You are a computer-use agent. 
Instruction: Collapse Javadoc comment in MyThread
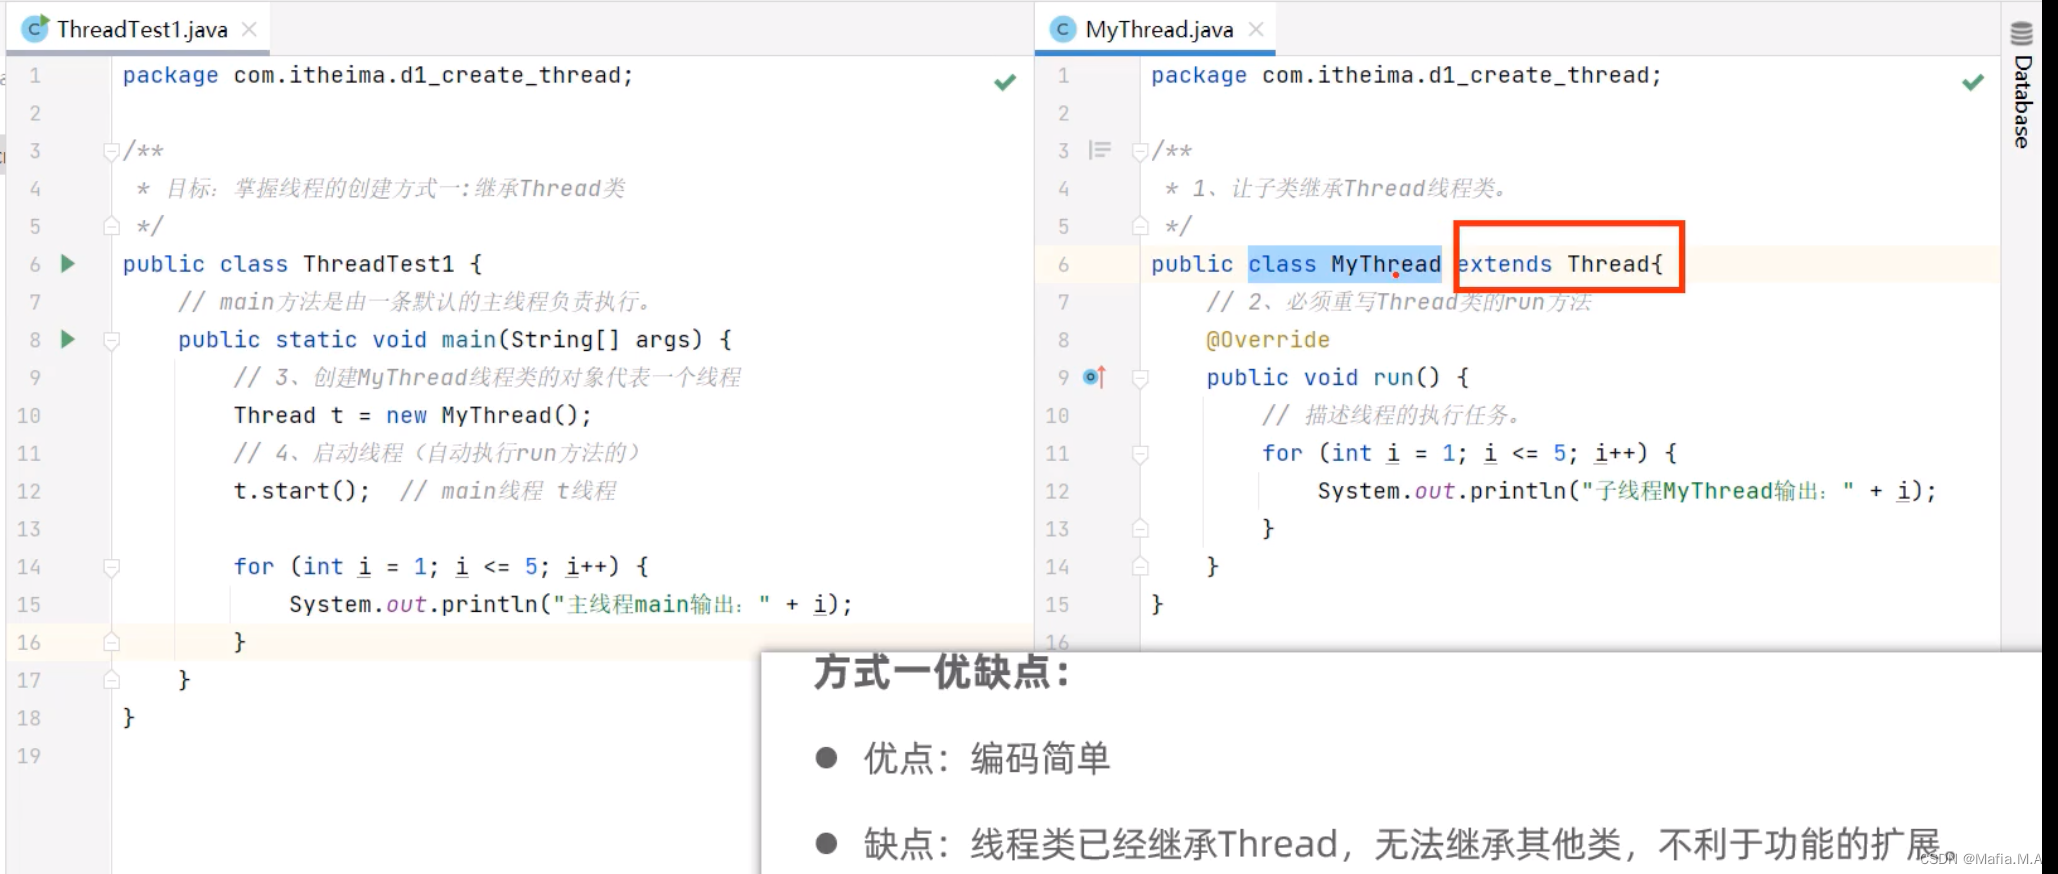1140,151
